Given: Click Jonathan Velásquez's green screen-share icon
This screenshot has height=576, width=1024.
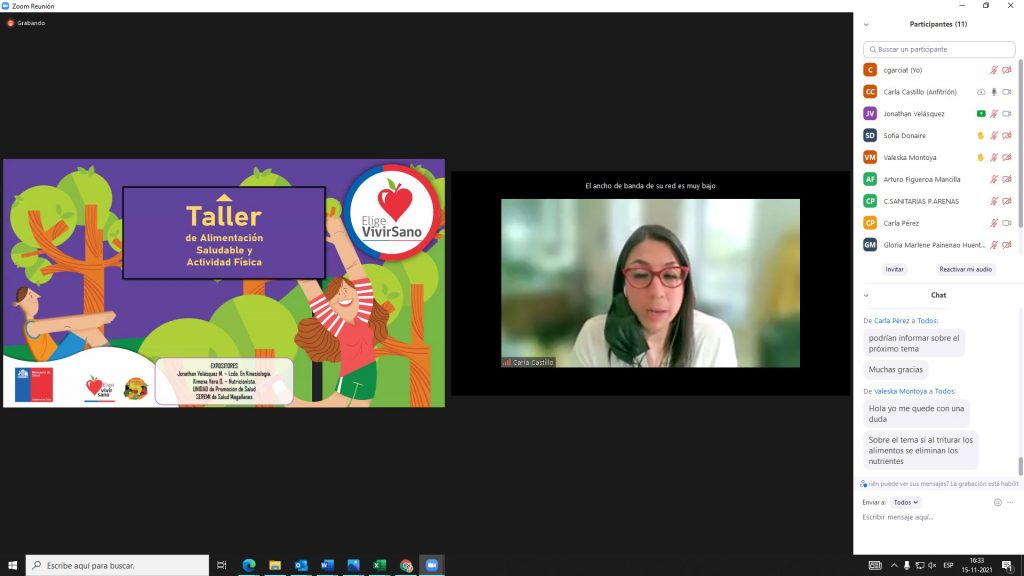Looking at the screenshot, I should click(x=980, y=114).
